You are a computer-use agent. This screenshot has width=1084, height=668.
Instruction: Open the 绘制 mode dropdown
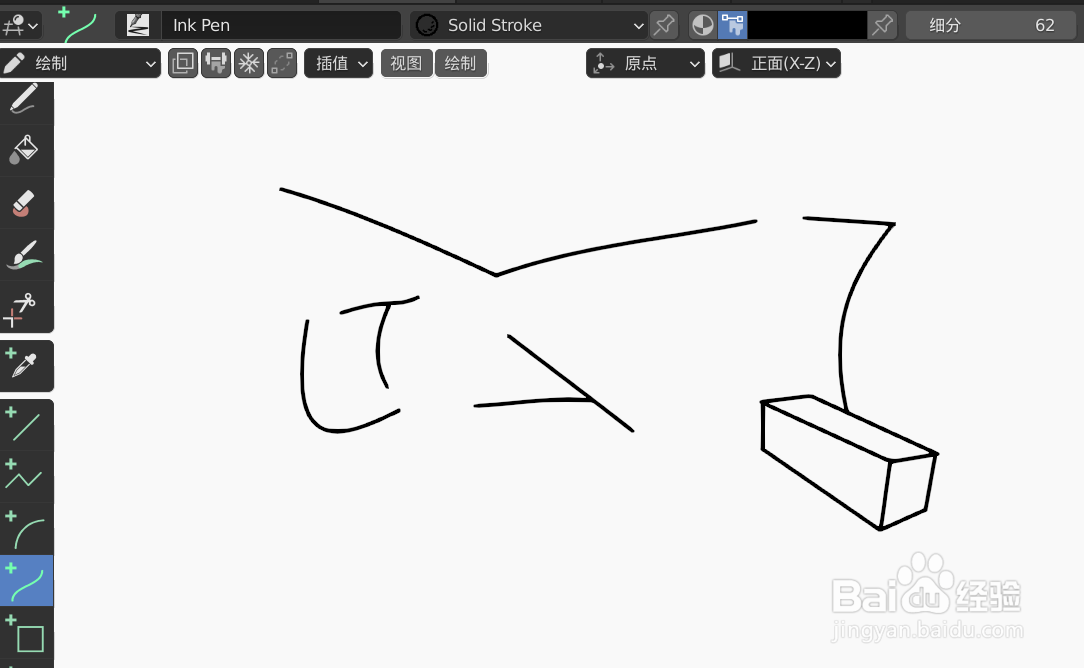tap(80, 63)
